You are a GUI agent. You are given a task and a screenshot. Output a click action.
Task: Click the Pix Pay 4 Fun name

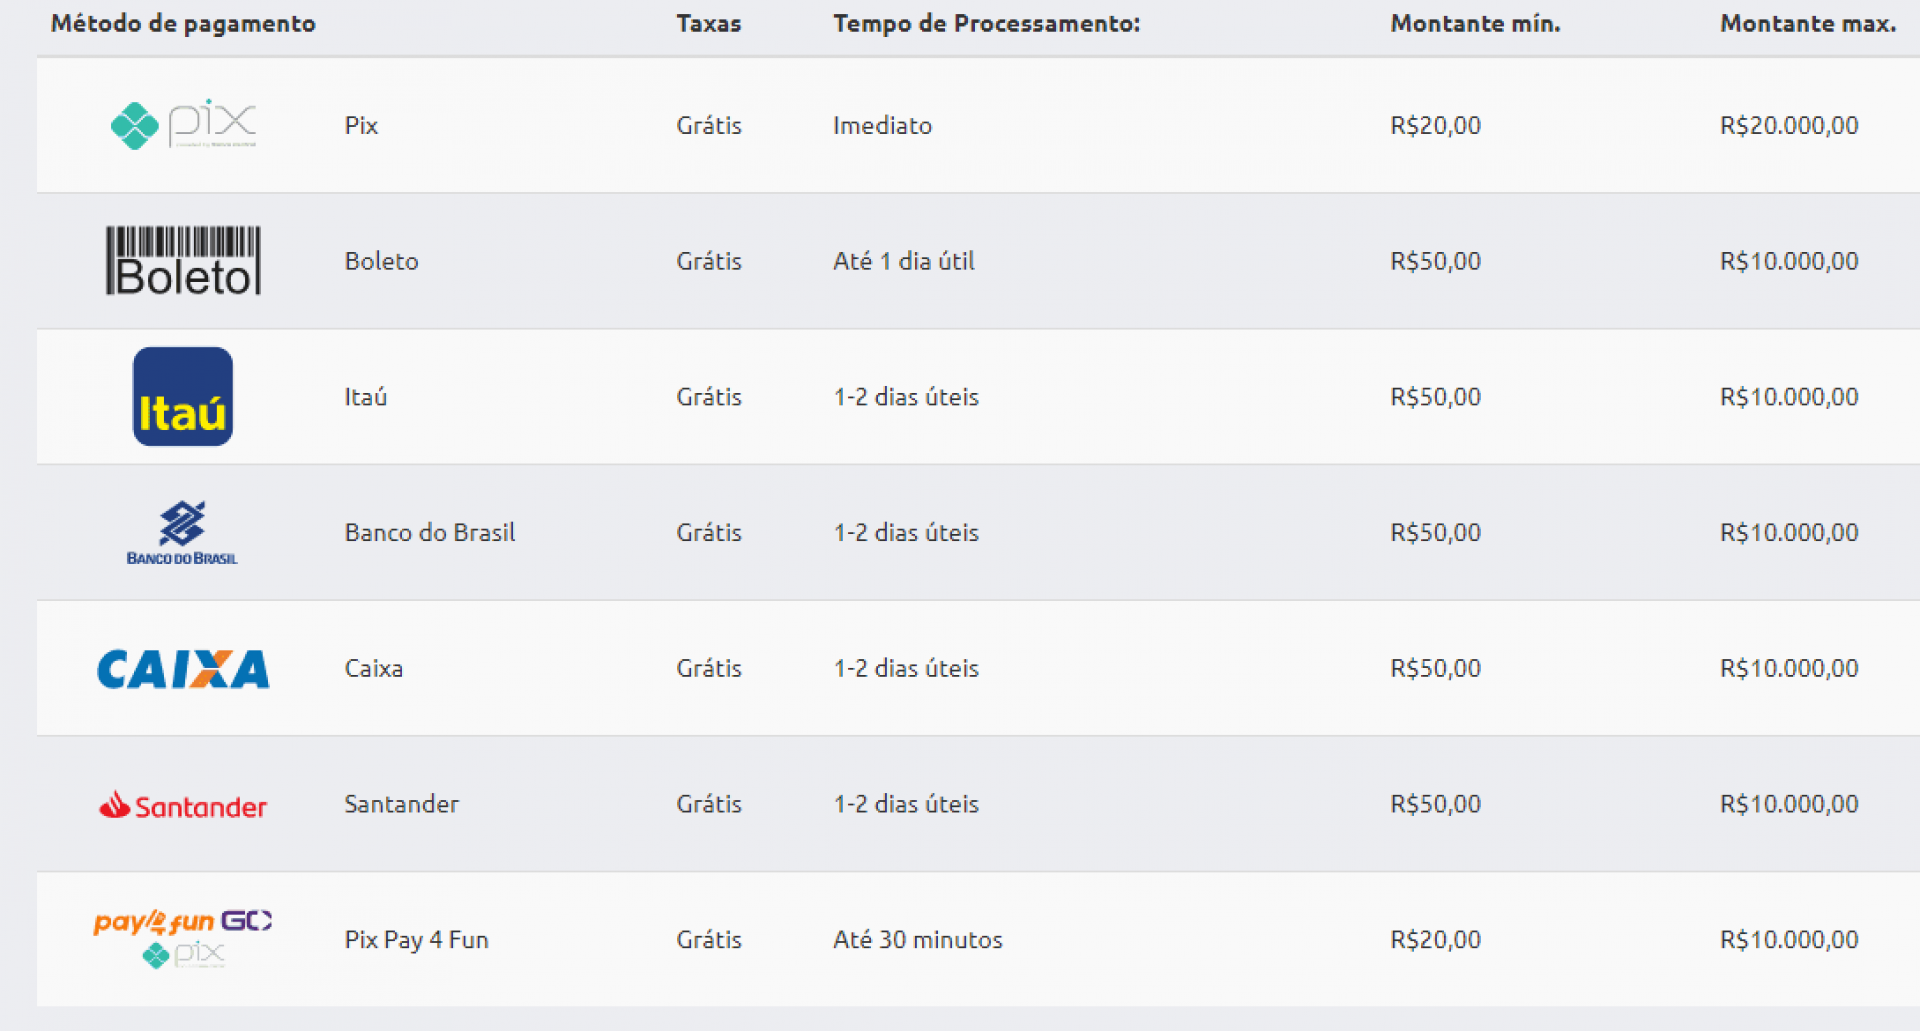(416, 940)
